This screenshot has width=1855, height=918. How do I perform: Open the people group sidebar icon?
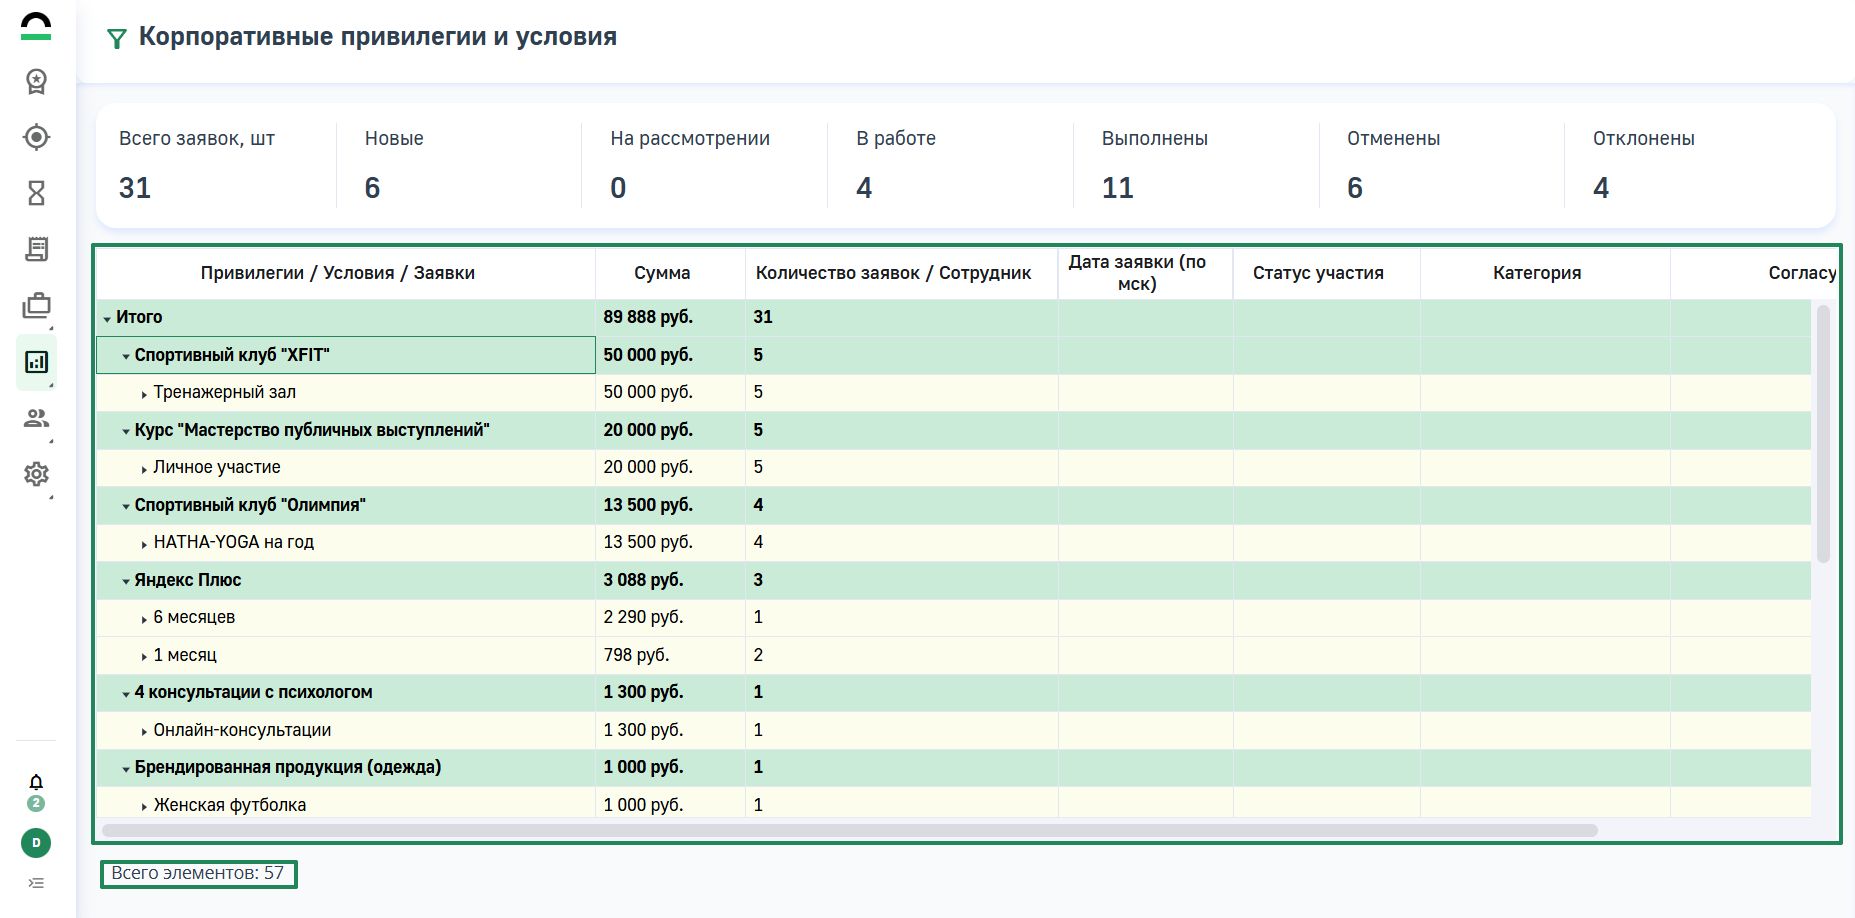point(36,418)
